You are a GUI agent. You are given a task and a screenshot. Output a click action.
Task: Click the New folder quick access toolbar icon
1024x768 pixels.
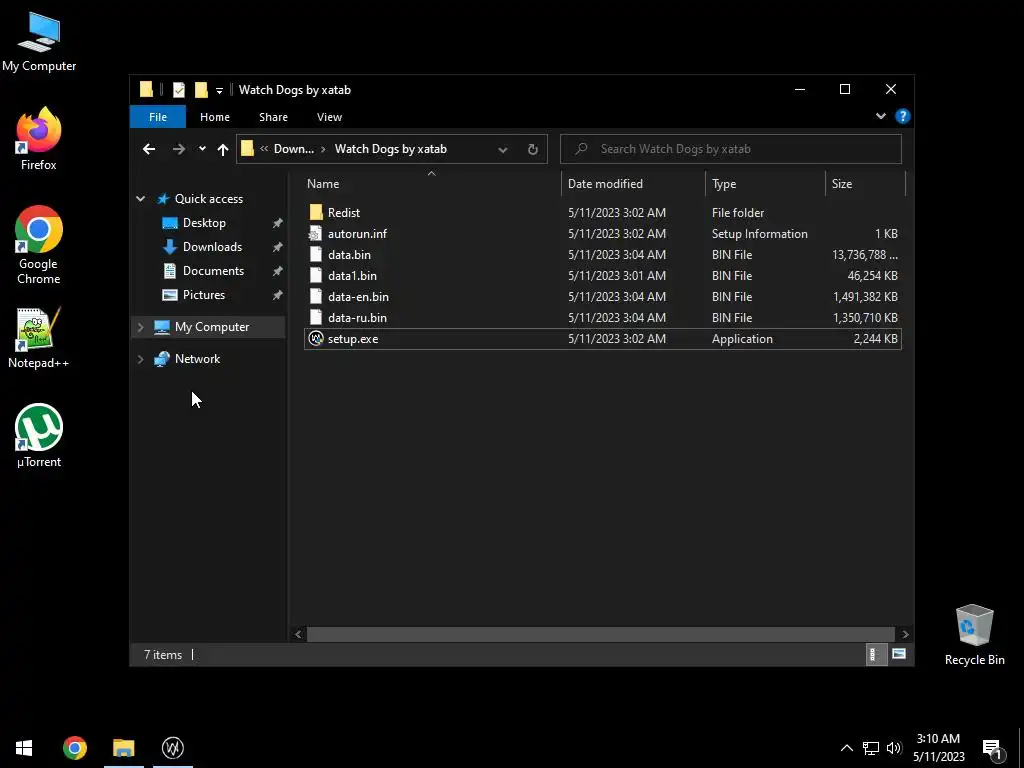(x=201, y=90)
